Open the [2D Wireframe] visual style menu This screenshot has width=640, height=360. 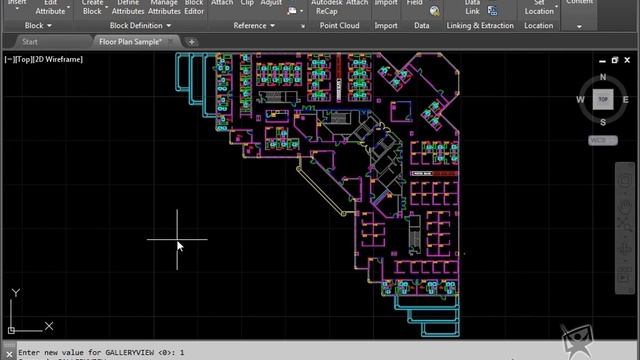pos(58,59)
